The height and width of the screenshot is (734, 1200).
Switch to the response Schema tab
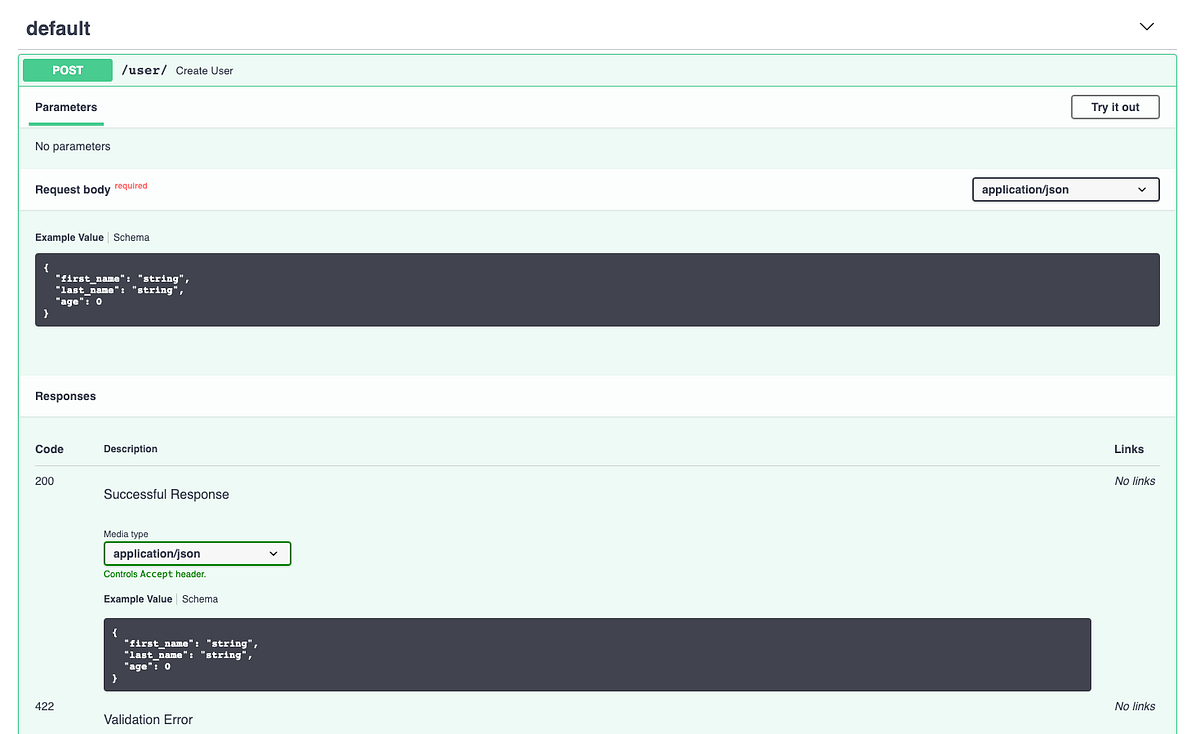199,599
